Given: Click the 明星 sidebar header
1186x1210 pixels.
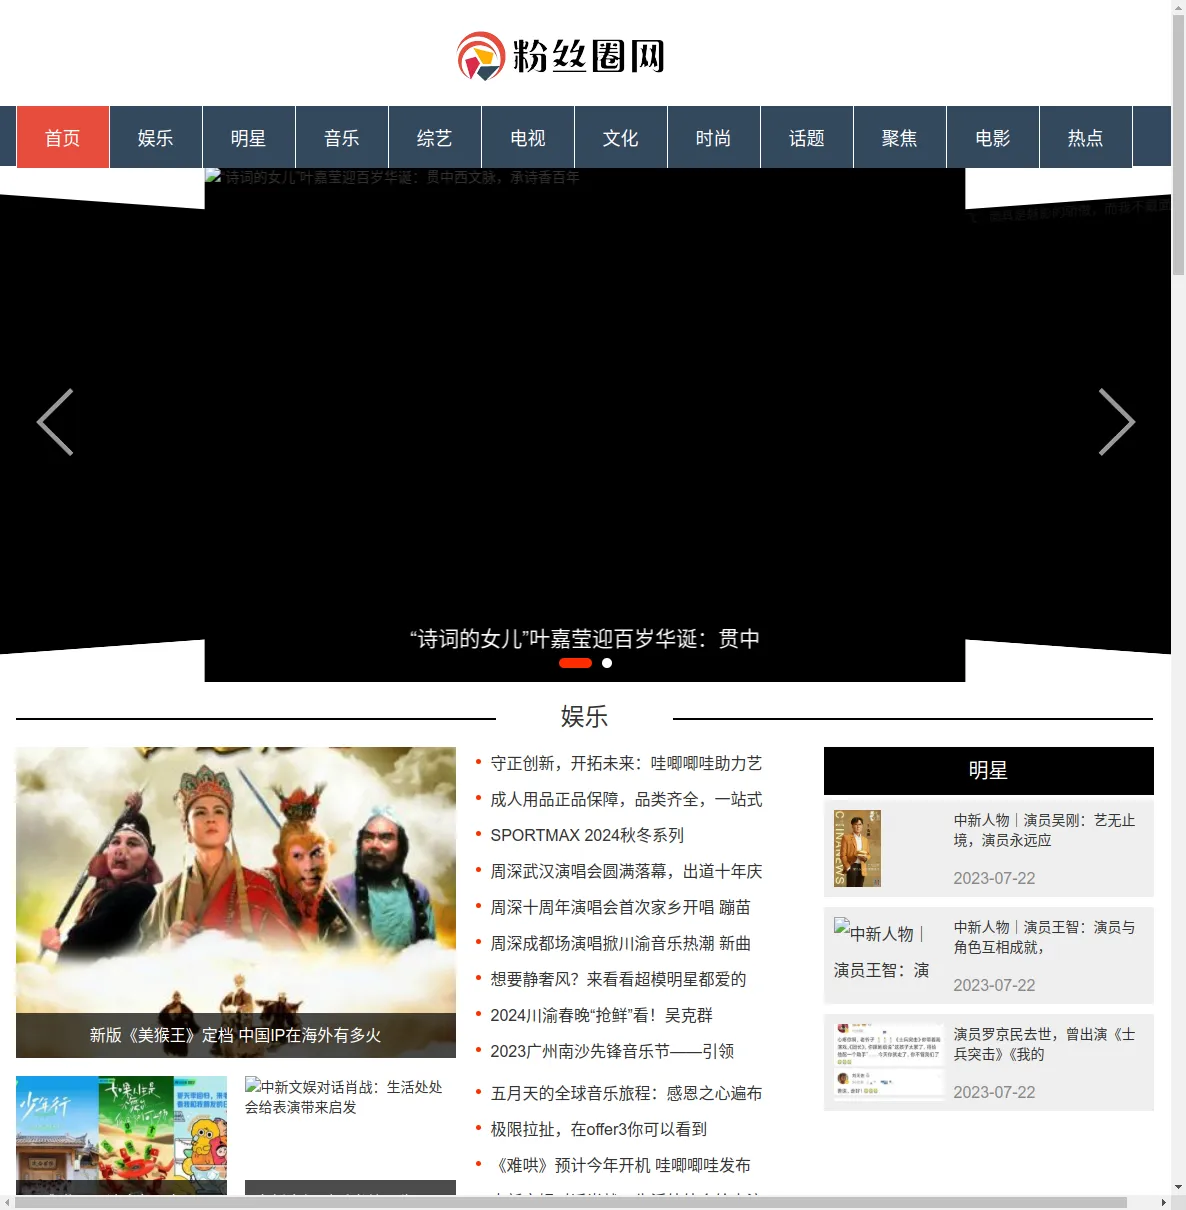Looking at the screenshot, I should [988, 771].
